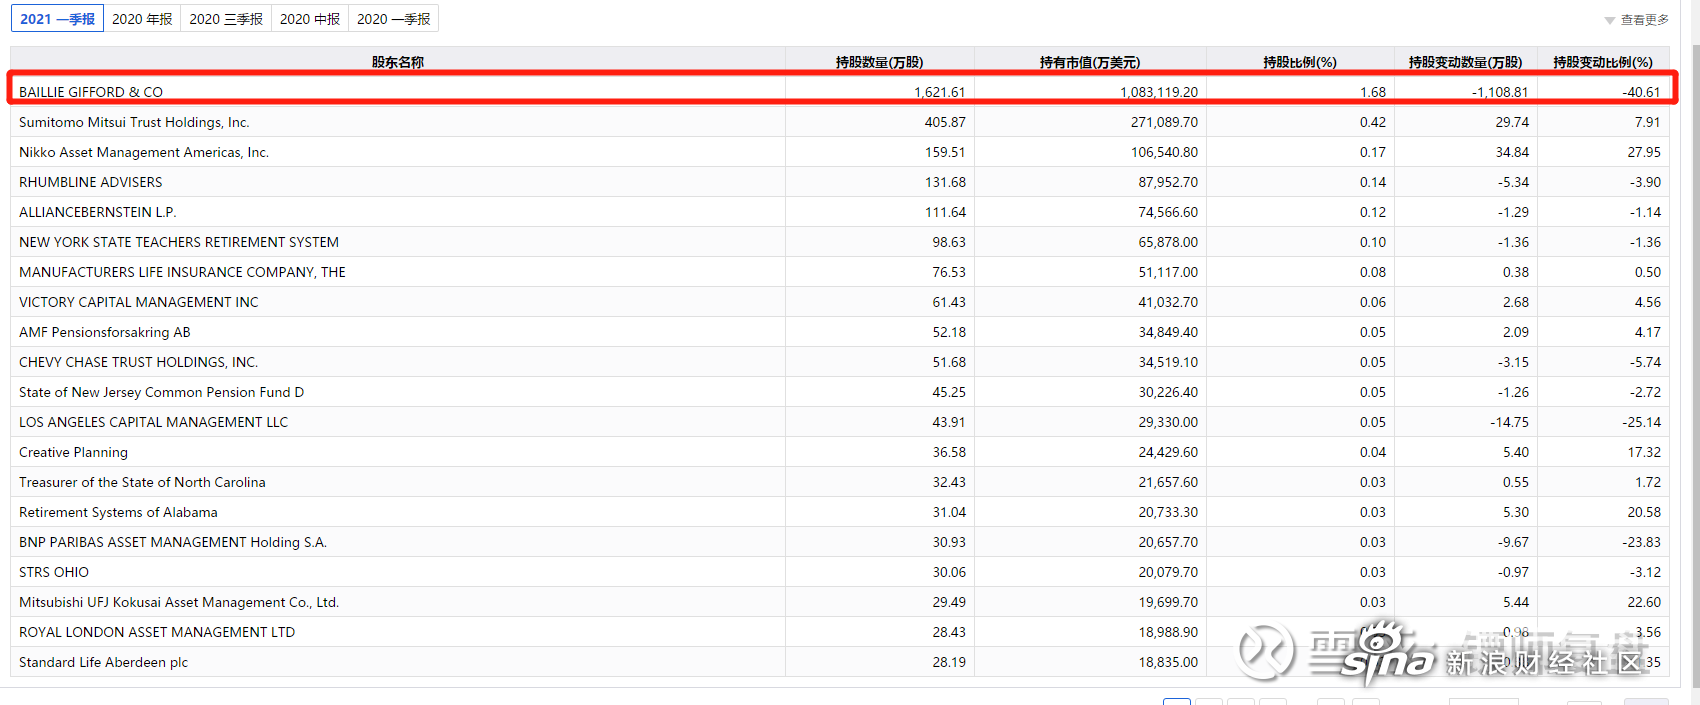1700x705 pixels.
Task: Select shareholder BAILLIE GIFFORD & CO
Action: click(x=91, y=92)
